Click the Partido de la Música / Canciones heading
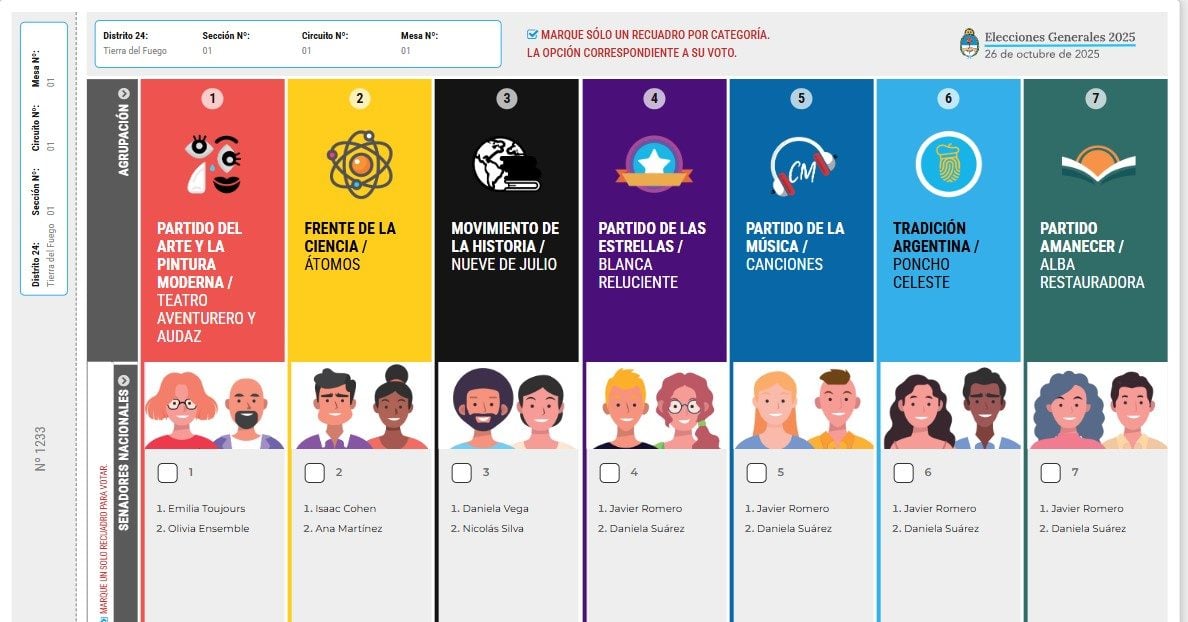Viewport: 1188px width, 622px height. [795, 246]
